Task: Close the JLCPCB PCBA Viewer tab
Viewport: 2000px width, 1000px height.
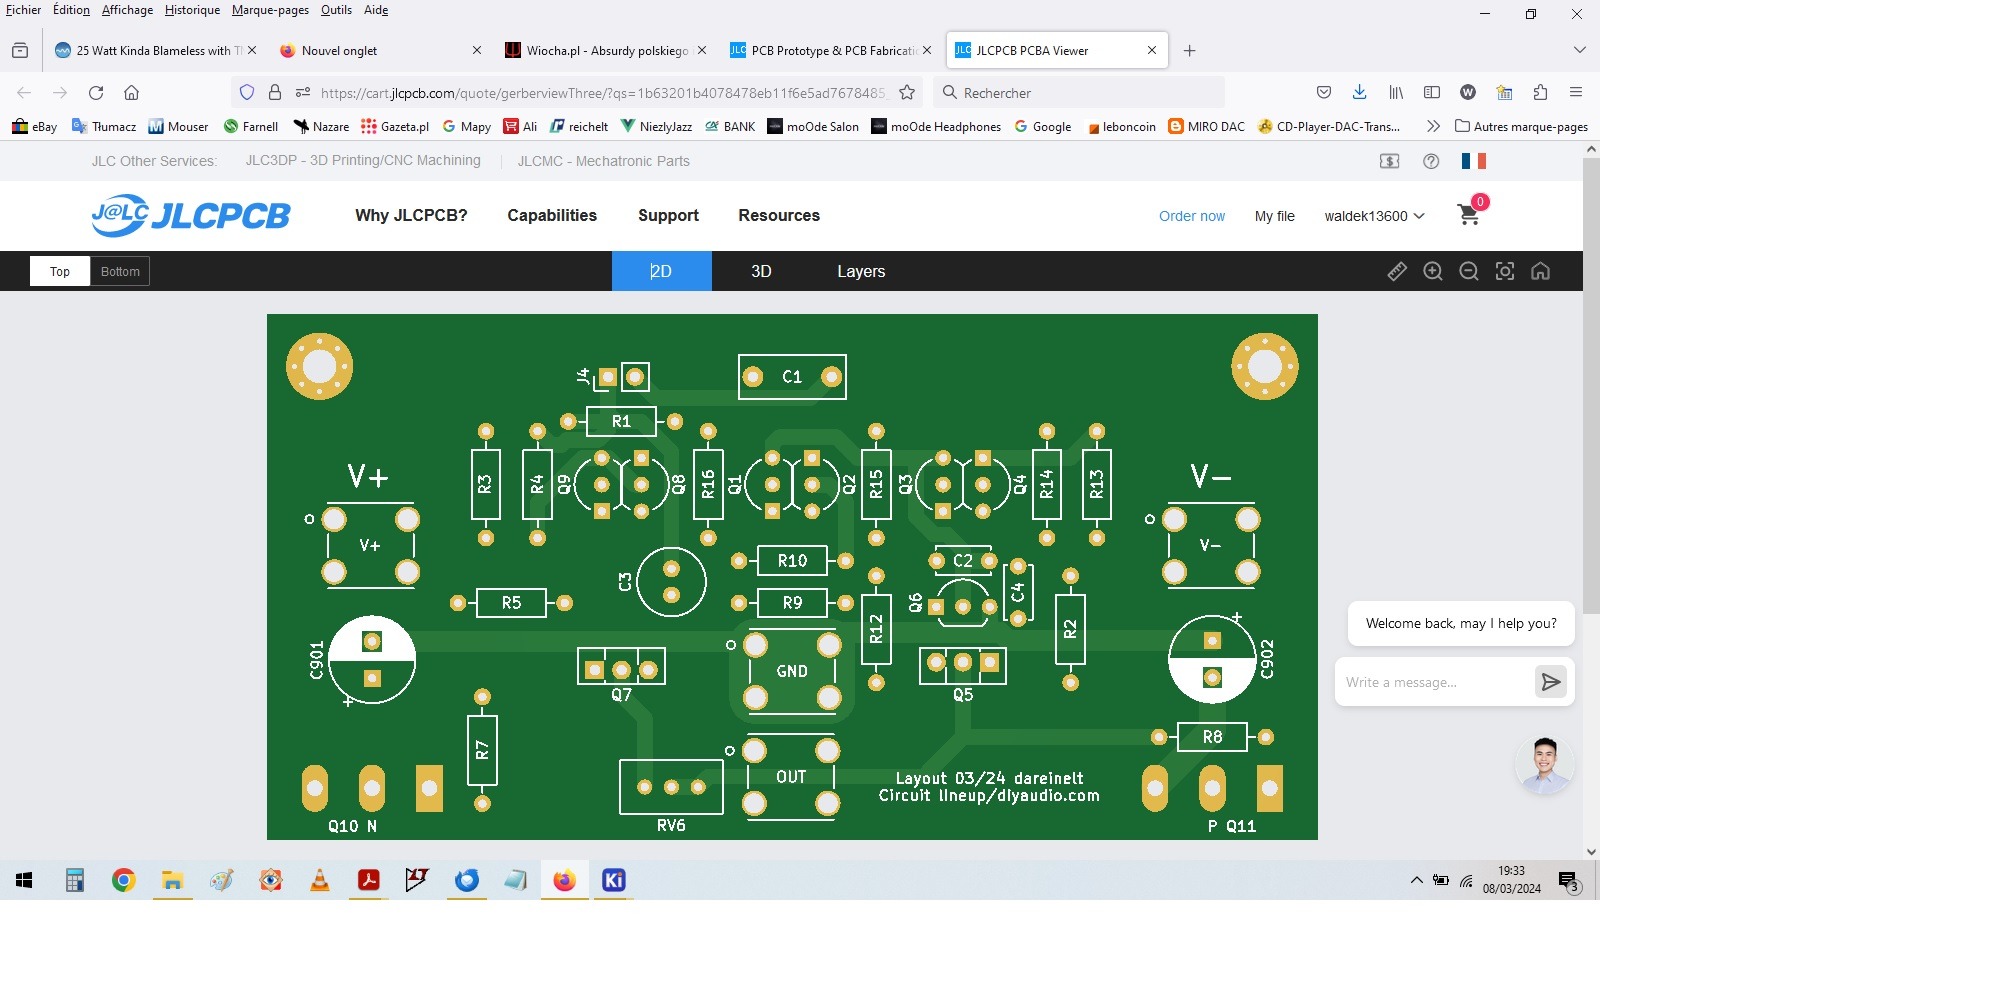Action: [1151, 50]
